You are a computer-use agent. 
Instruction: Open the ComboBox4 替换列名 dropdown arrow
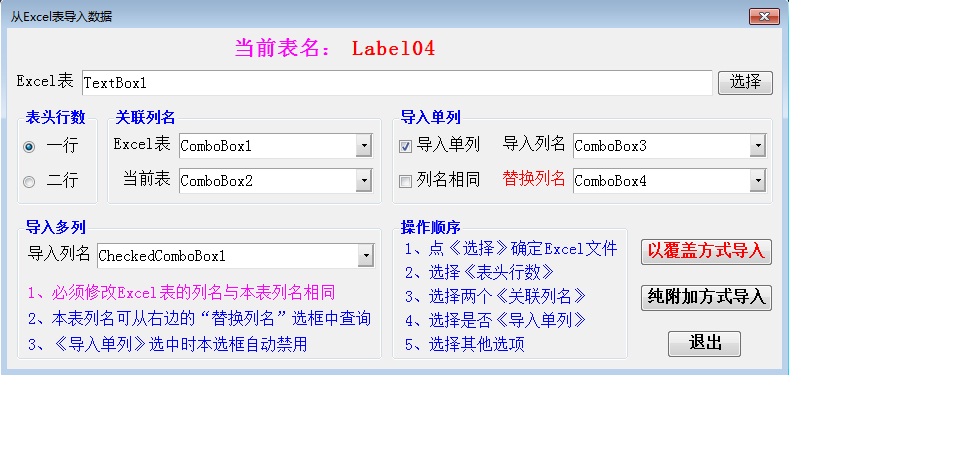coord(758,181)
